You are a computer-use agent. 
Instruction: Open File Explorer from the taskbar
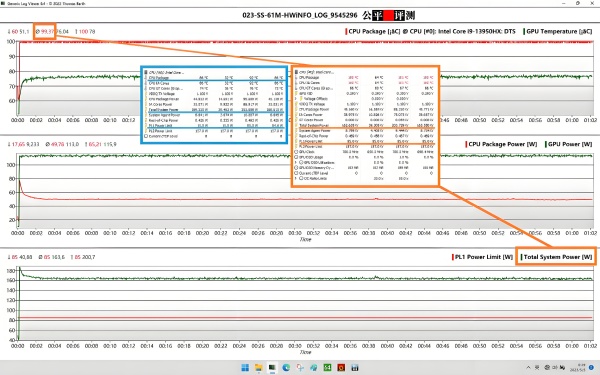259,368
